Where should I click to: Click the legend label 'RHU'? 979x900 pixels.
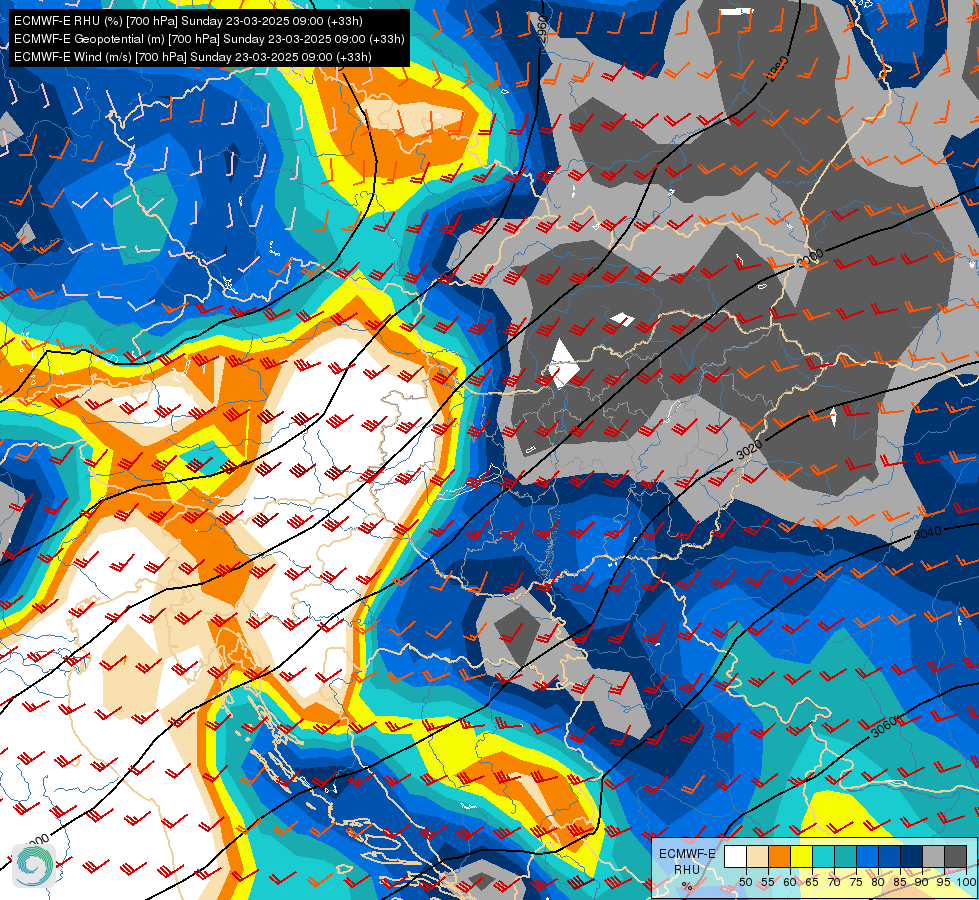[x=687, y=869]
